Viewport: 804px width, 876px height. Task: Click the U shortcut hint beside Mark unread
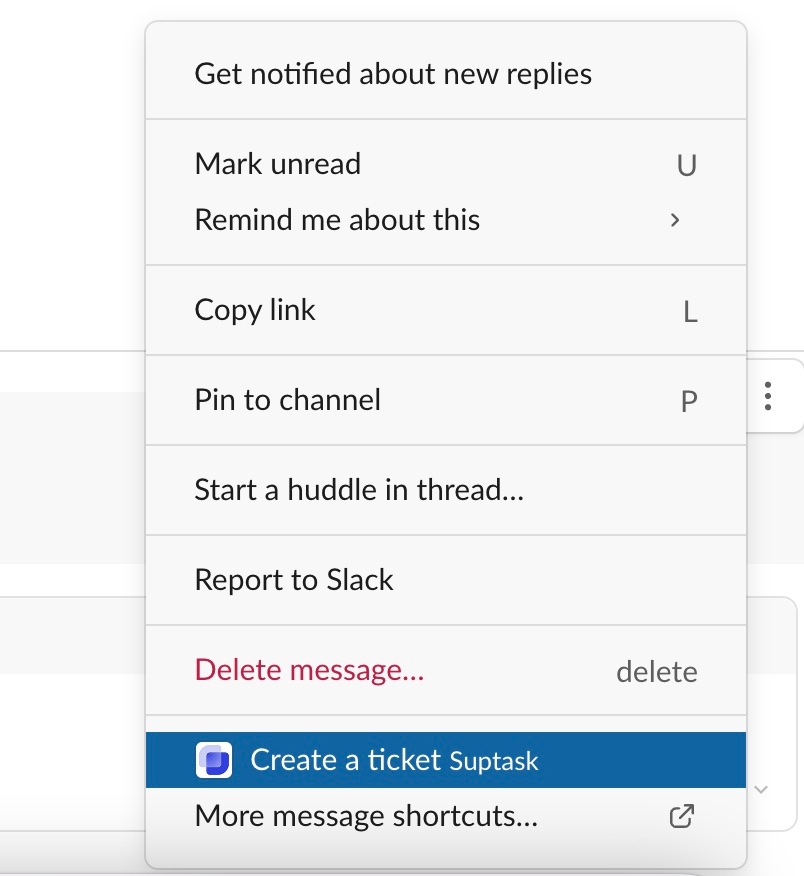686,165
